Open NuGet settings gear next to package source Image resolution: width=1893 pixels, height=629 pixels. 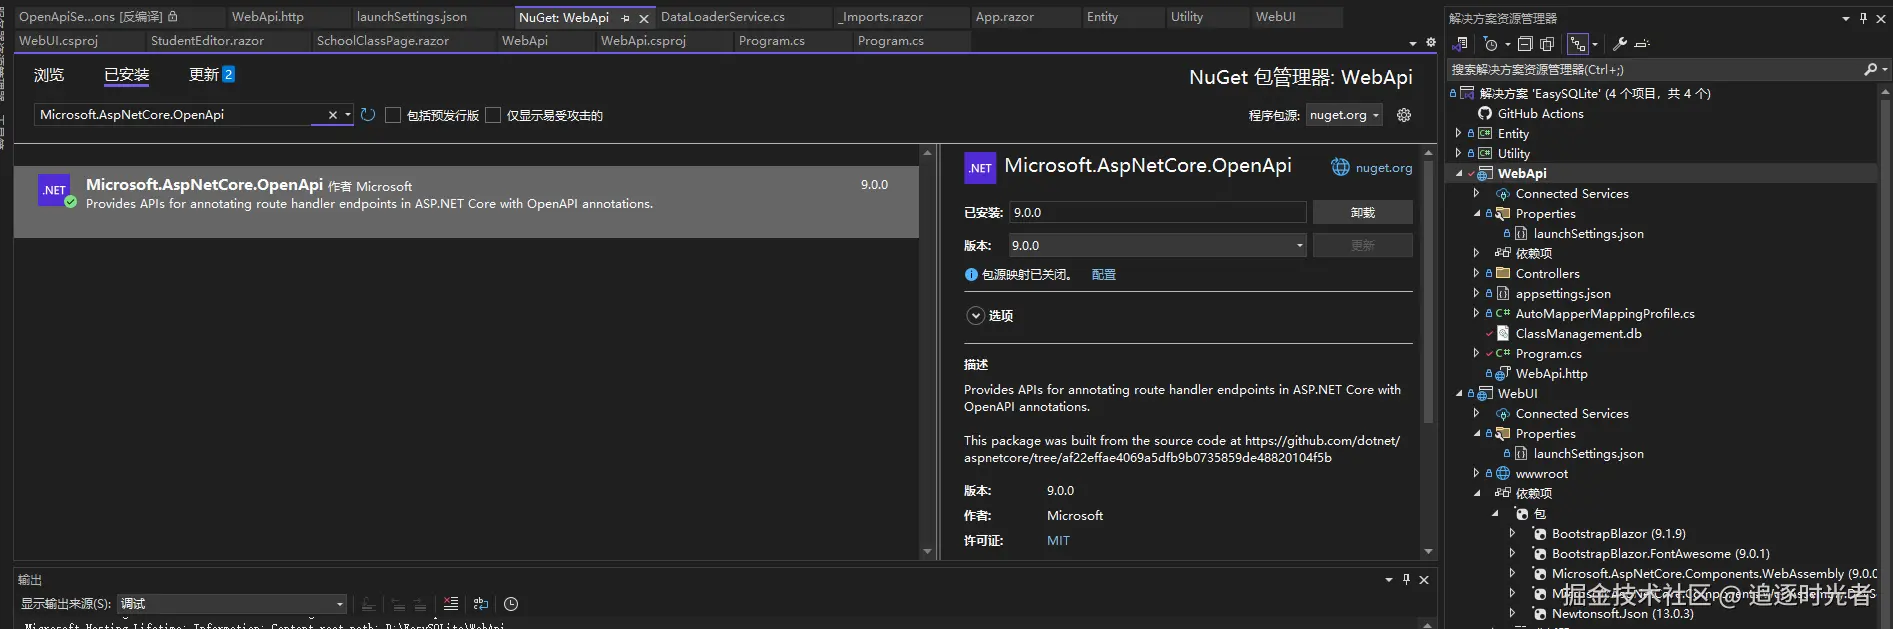1404,115
